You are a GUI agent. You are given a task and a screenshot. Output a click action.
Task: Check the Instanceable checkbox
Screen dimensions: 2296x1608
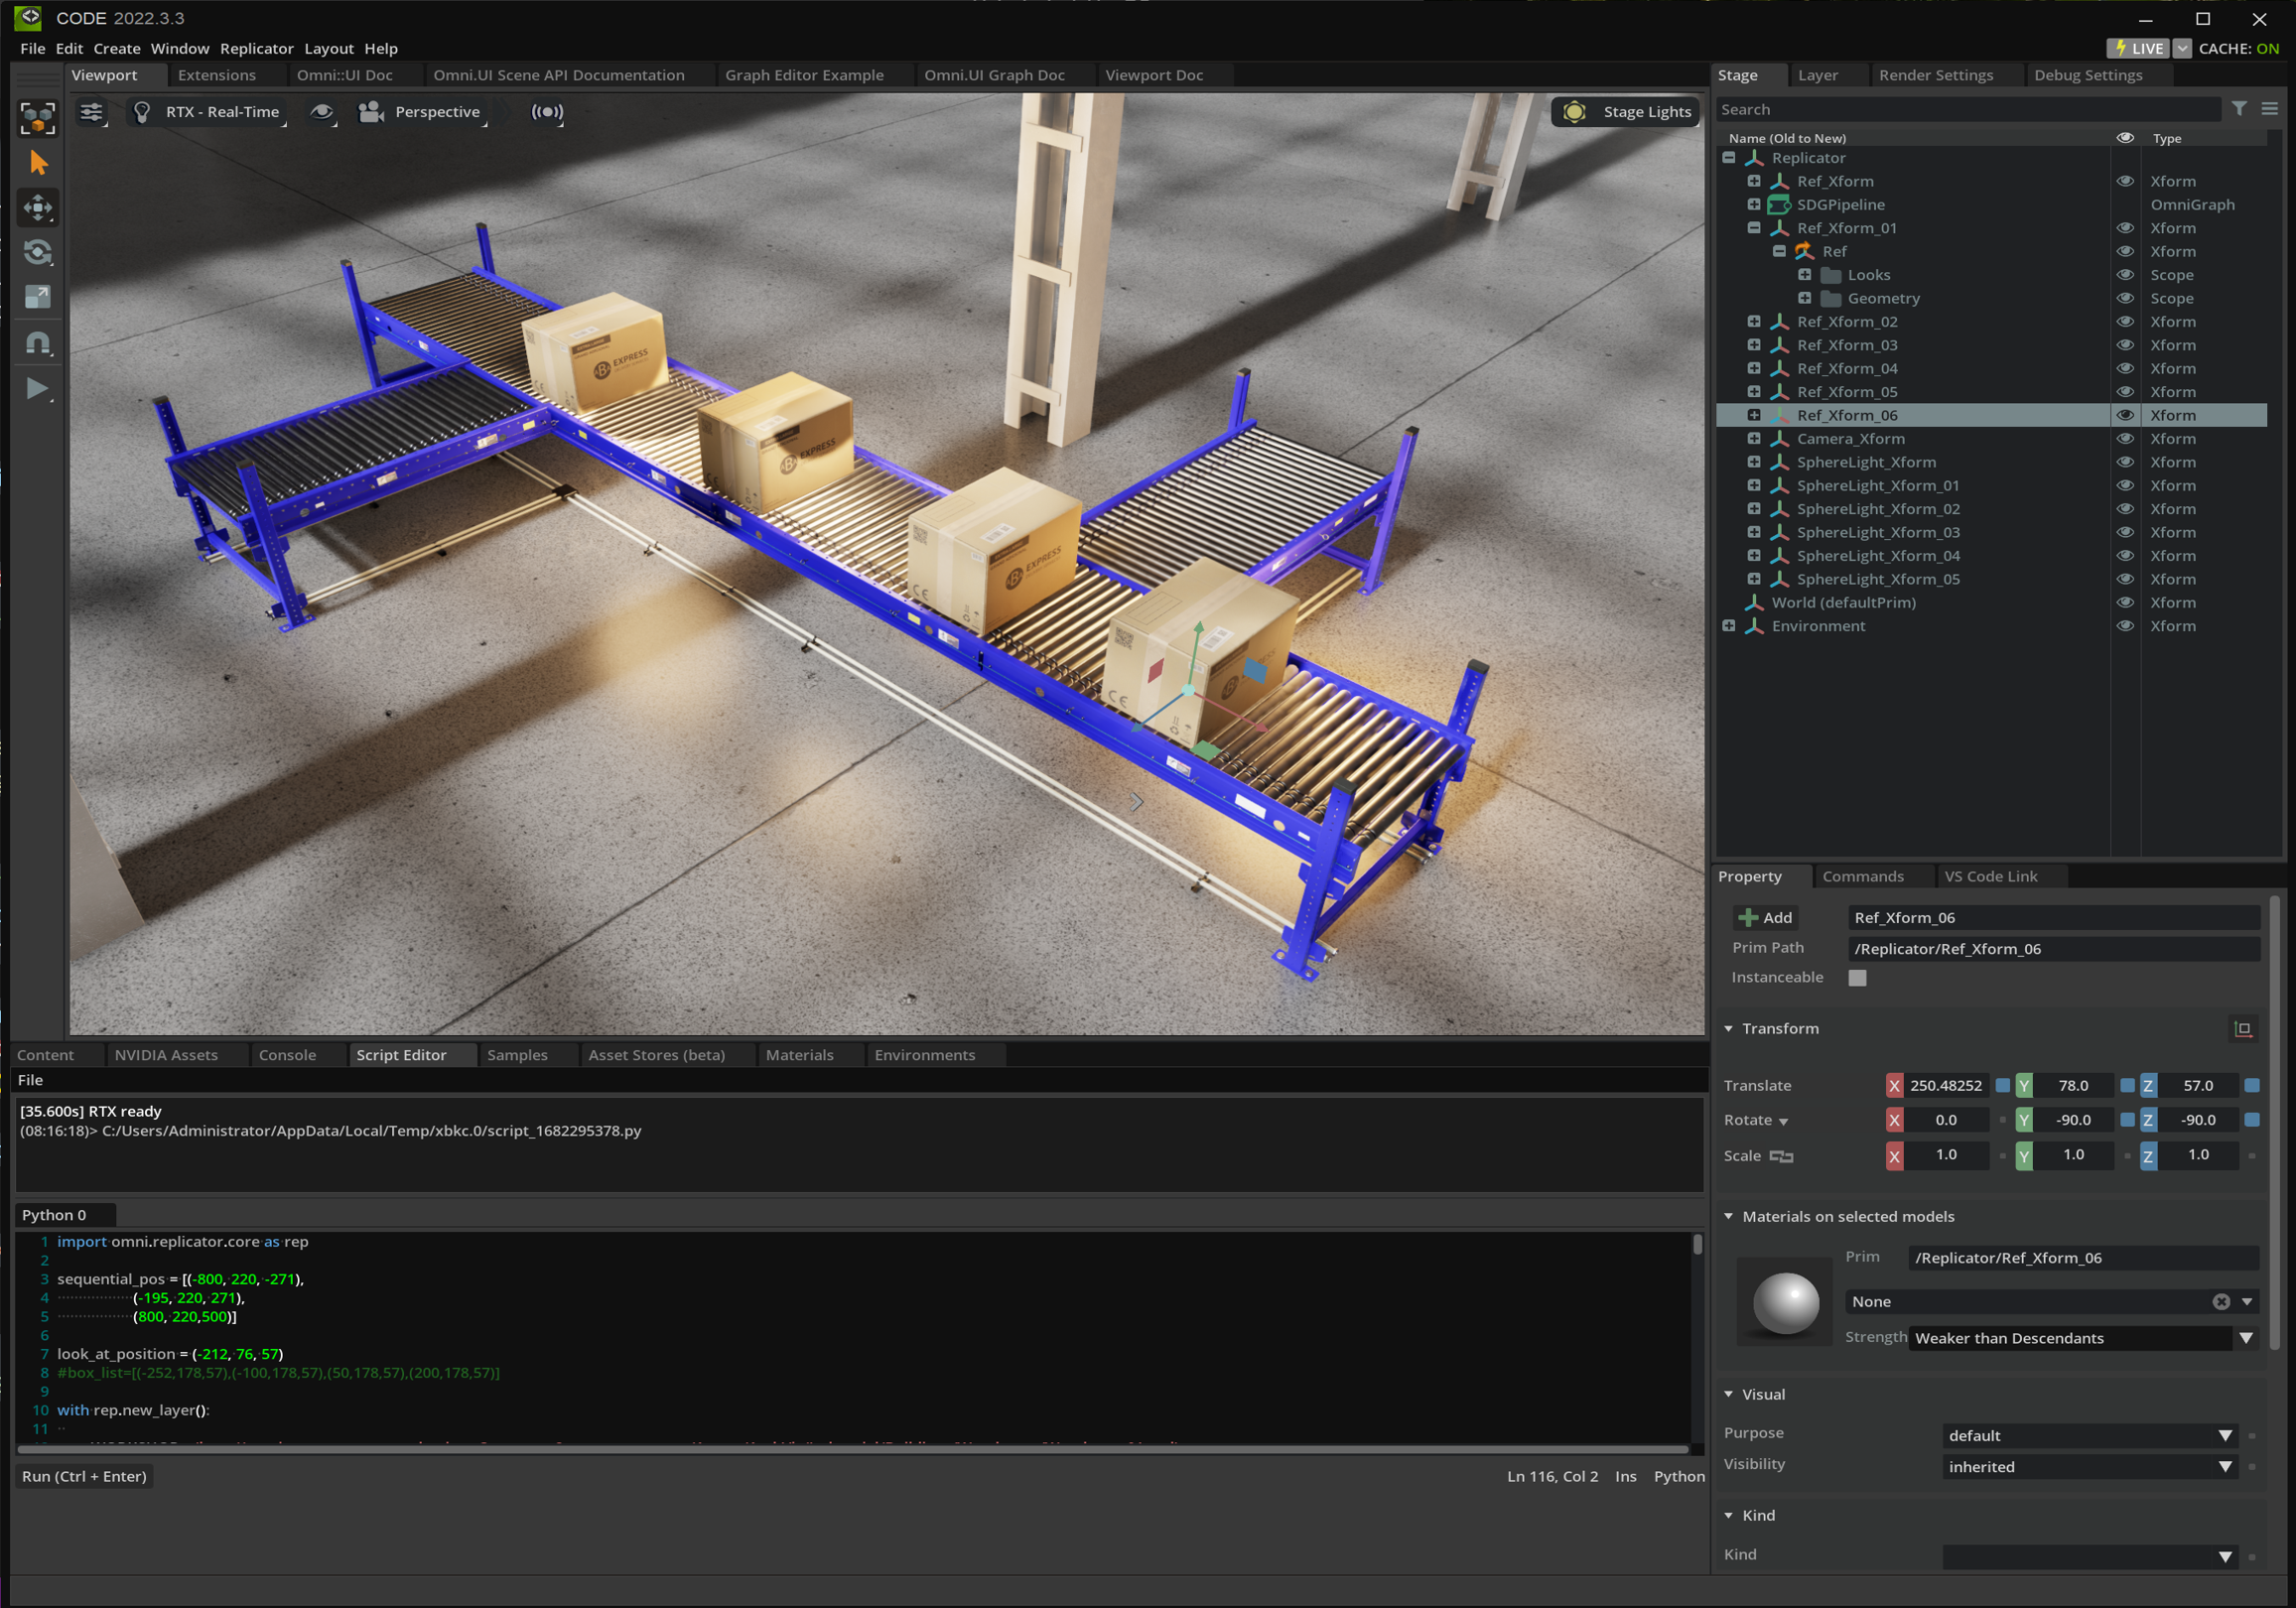pyautogui.click(x=1857, y=978)
